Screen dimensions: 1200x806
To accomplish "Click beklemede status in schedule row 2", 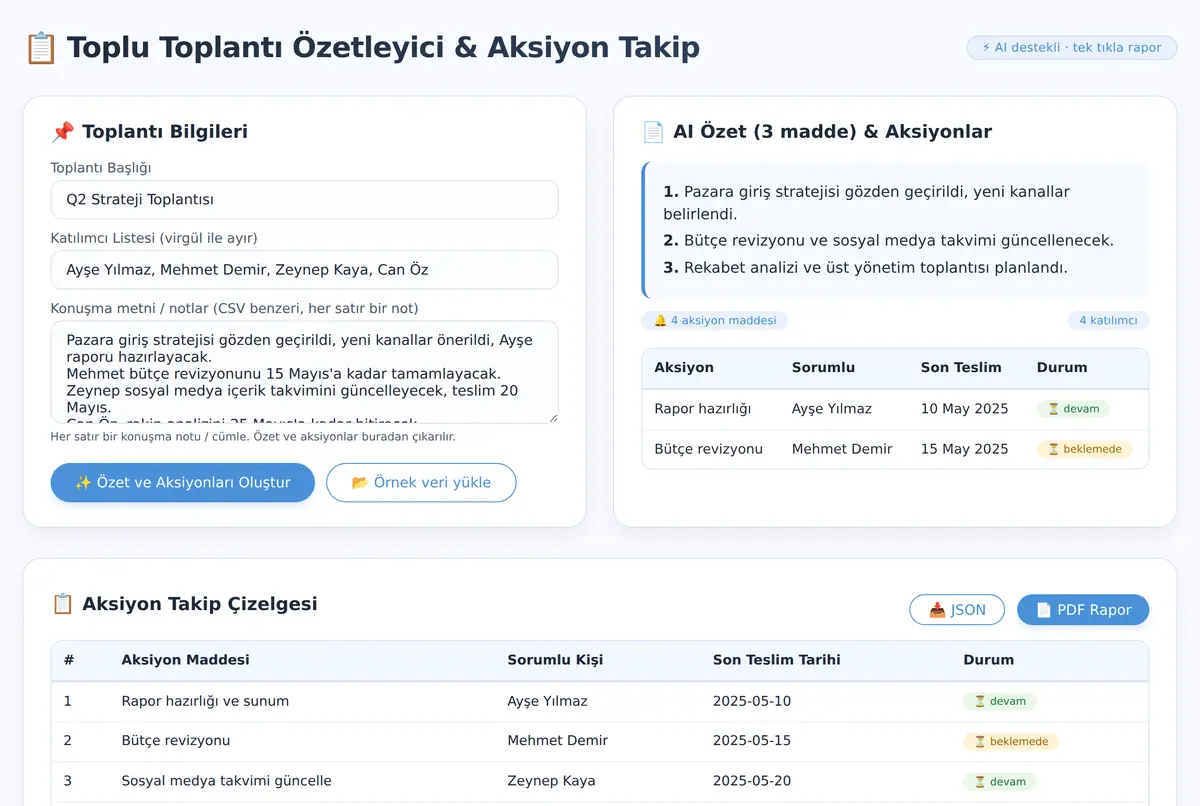I will (x=1011, y=741).
